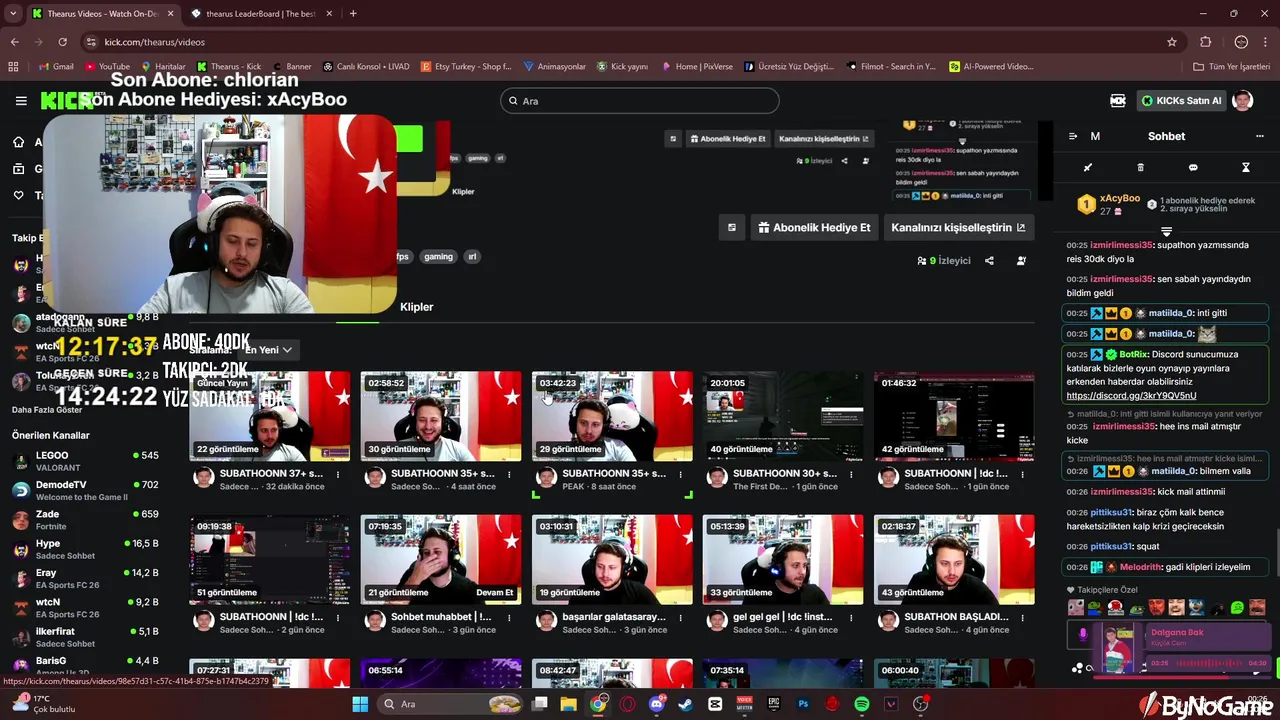Click the square icon button left of Abonelik Hediye Et
The width and height of the screenshot is (1280, 720).
(x=732, y=227)
